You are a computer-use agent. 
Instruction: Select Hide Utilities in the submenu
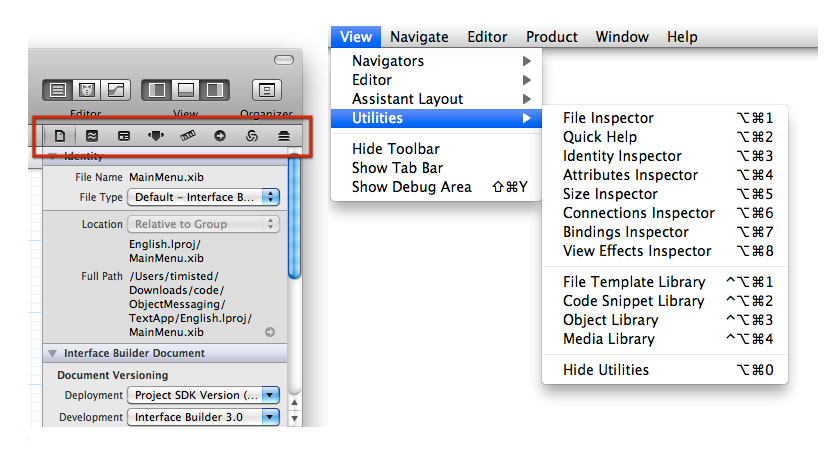(x=605, y=370)
